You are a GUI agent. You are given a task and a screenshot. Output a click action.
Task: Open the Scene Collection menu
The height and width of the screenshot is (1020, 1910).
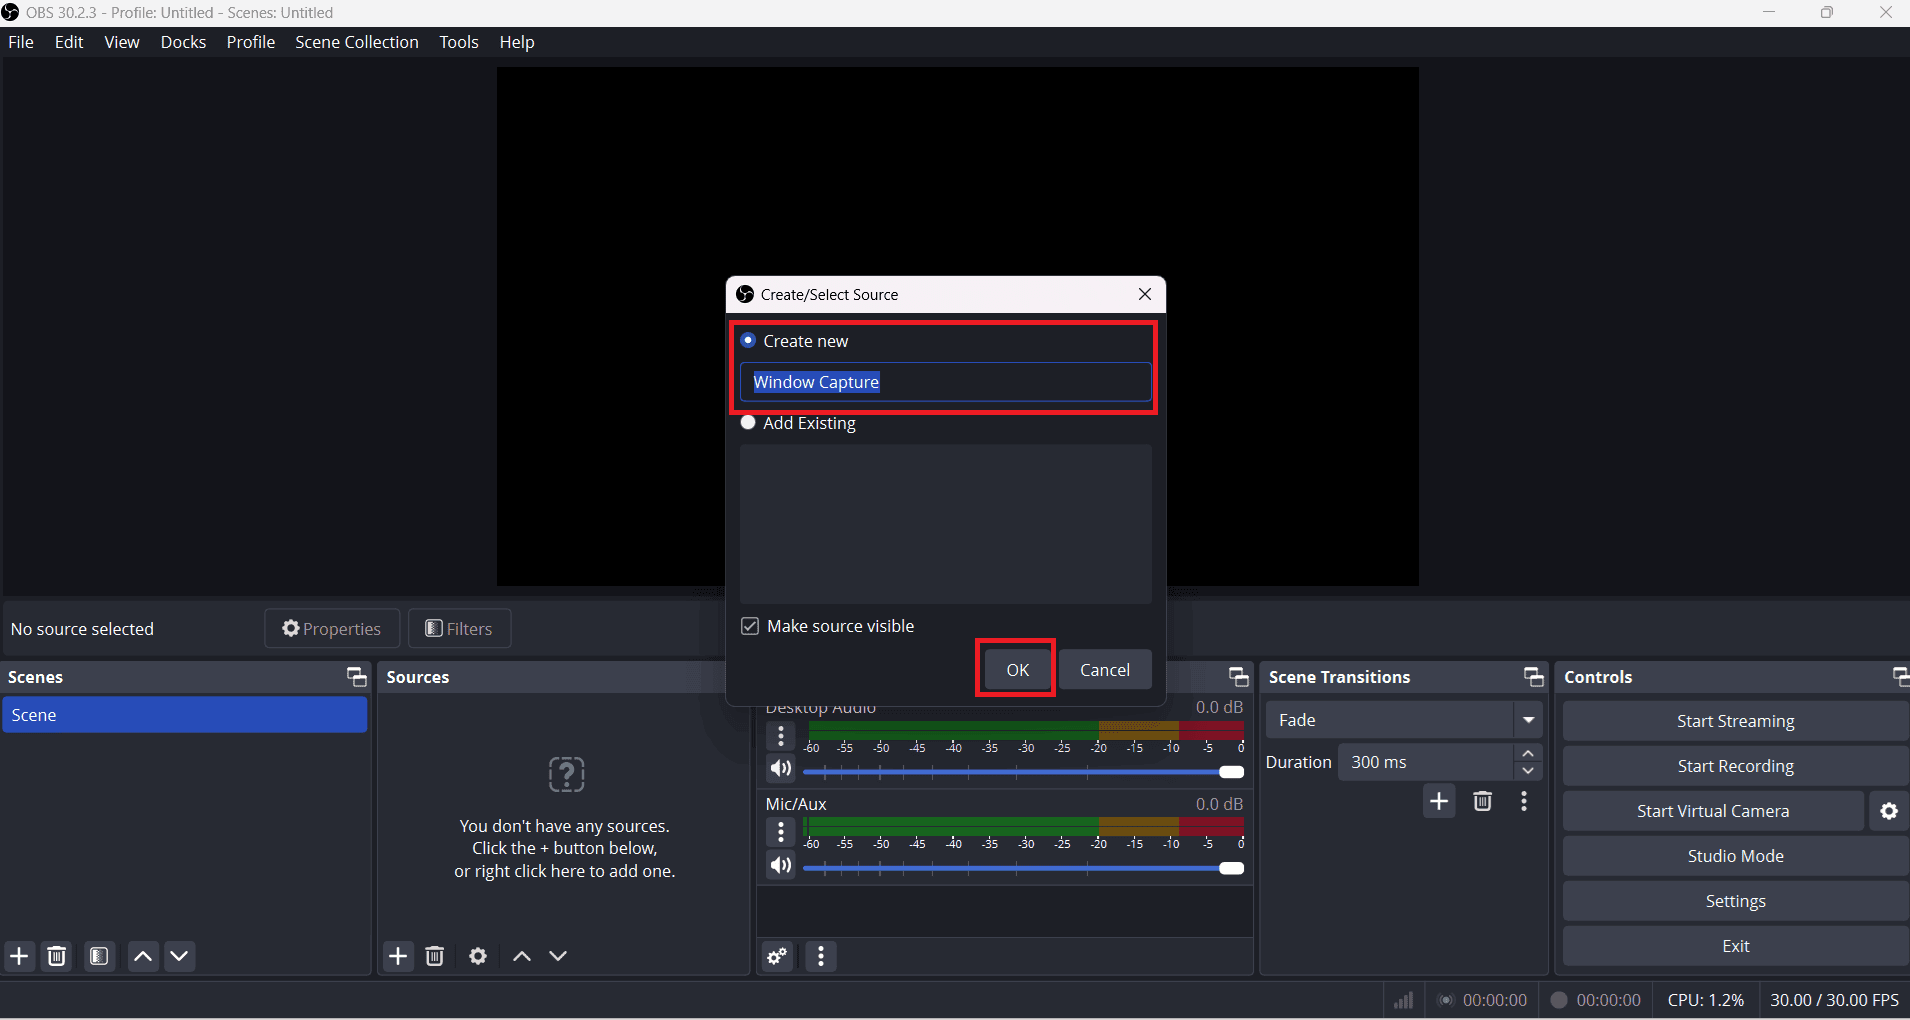pos(357,42)
